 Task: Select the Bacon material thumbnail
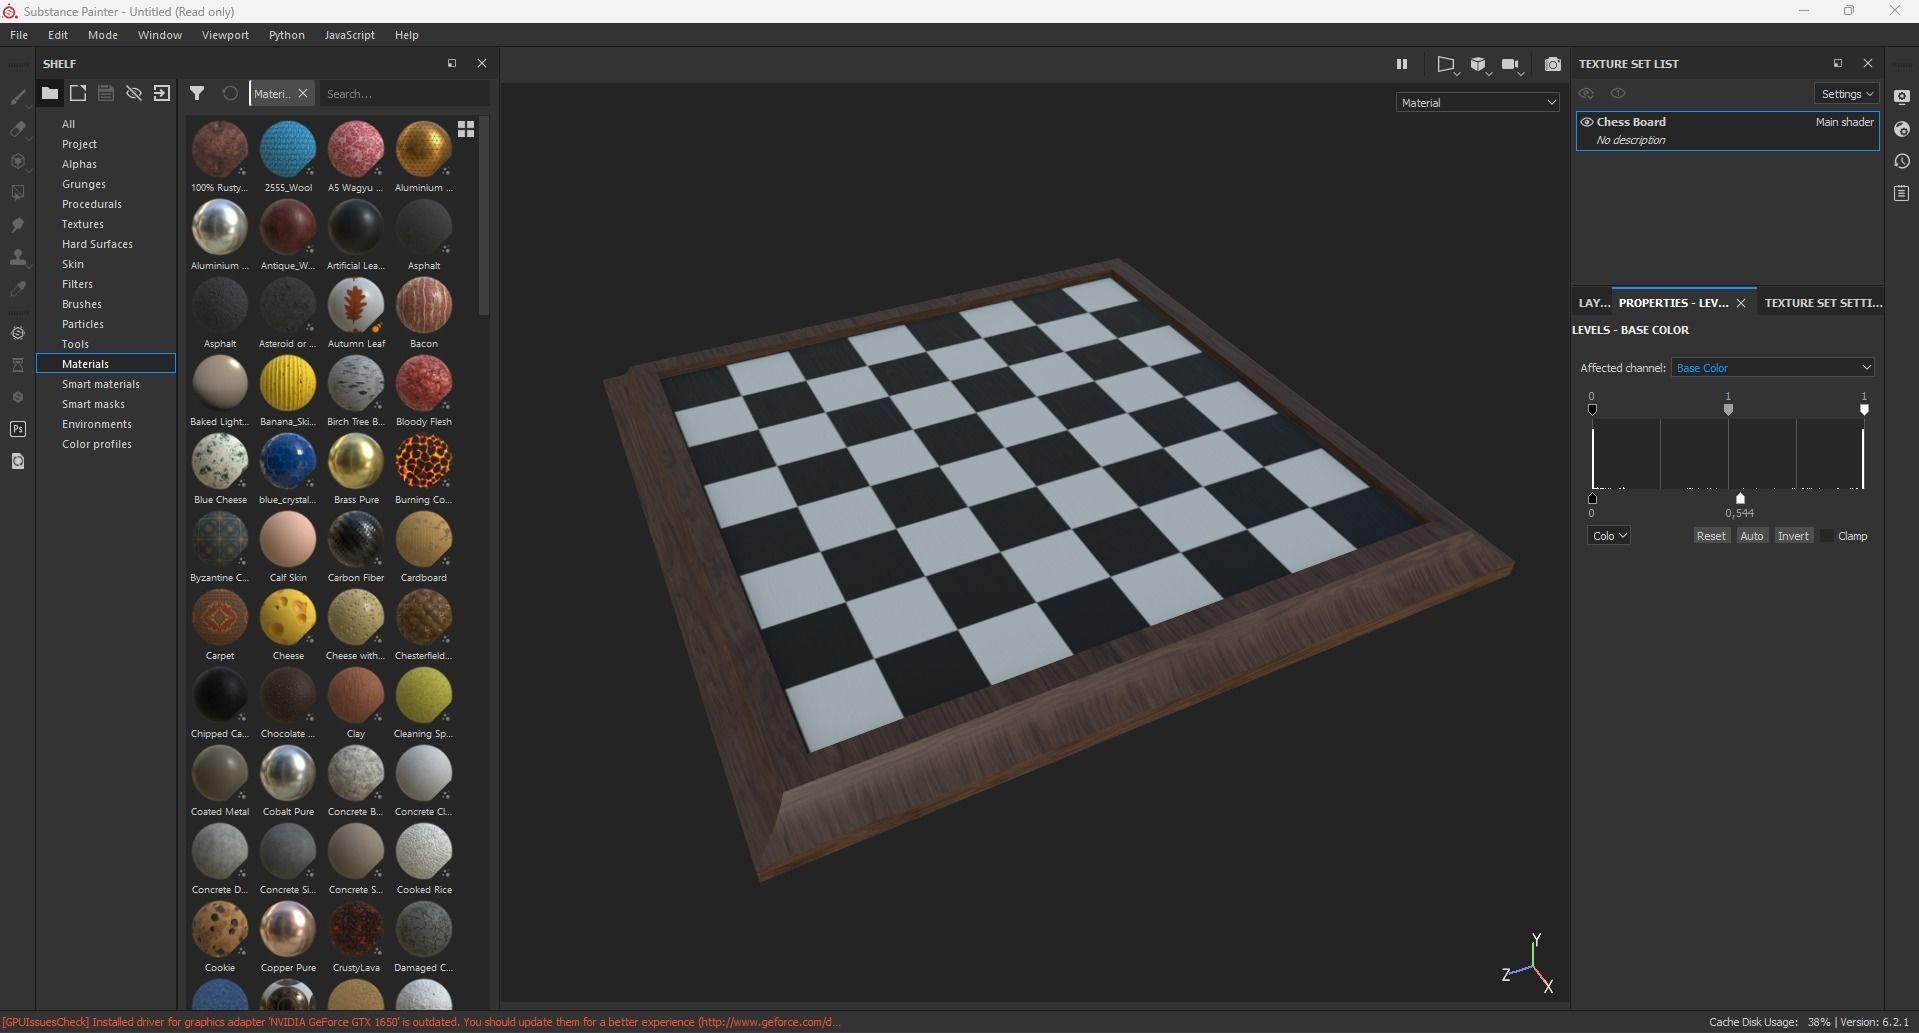click(424, 306)
